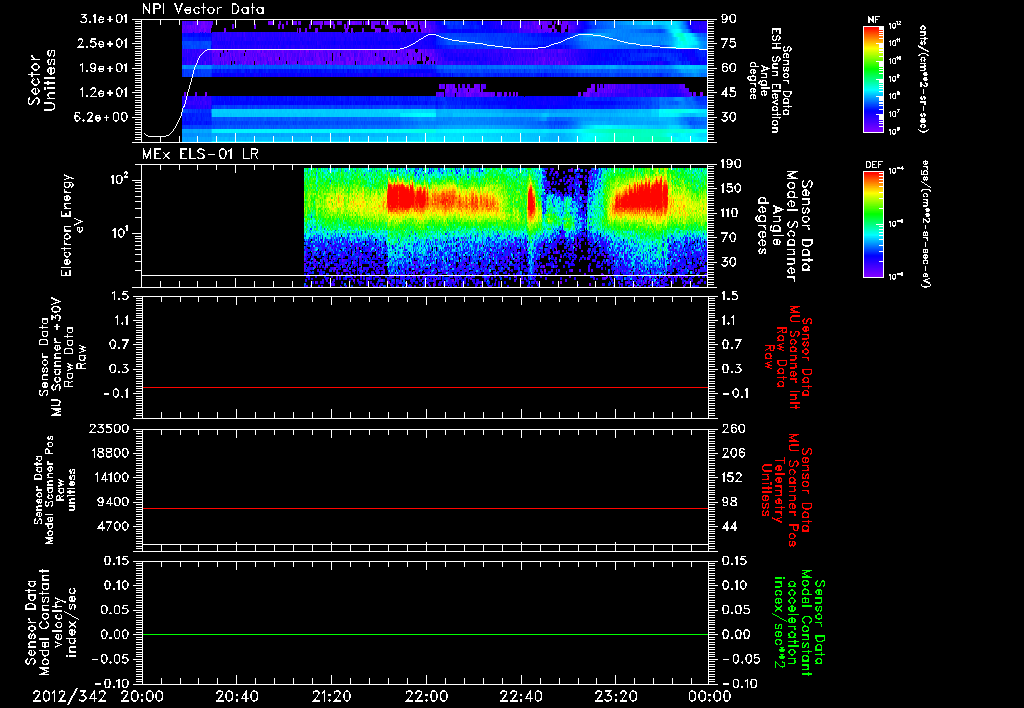Click the '150' scanner angle tick
Viewport: 1024px width, 708px height.
[x=731, y=189]
